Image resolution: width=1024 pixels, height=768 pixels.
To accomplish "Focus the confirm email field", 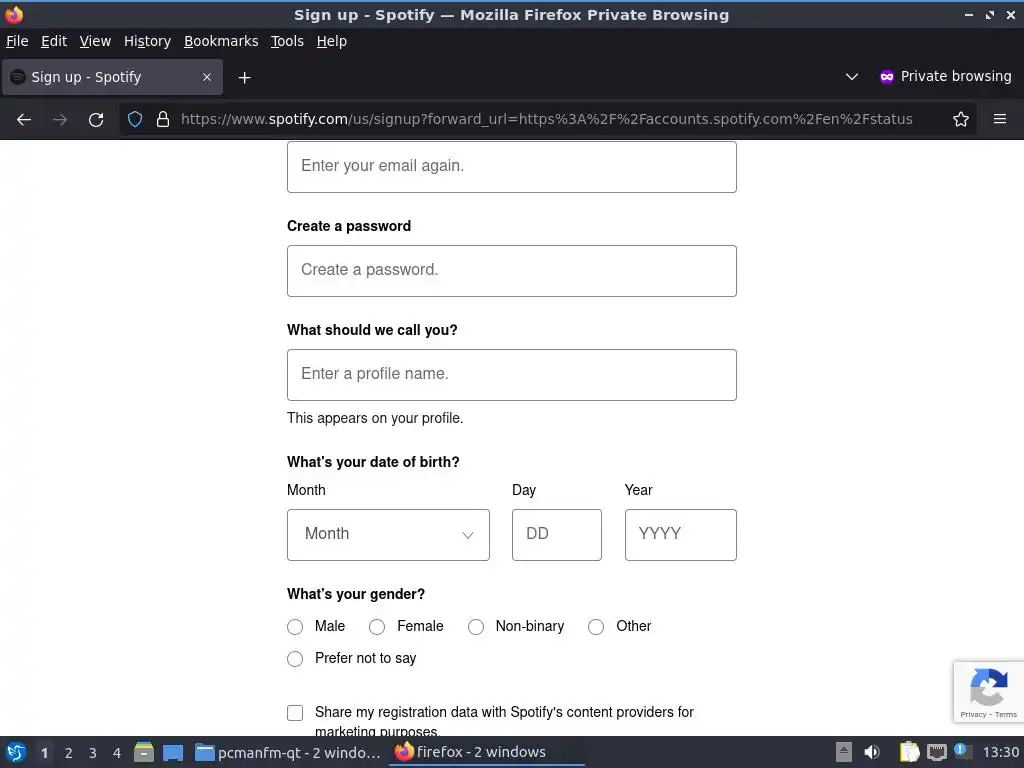I will [x=512, y=167].
